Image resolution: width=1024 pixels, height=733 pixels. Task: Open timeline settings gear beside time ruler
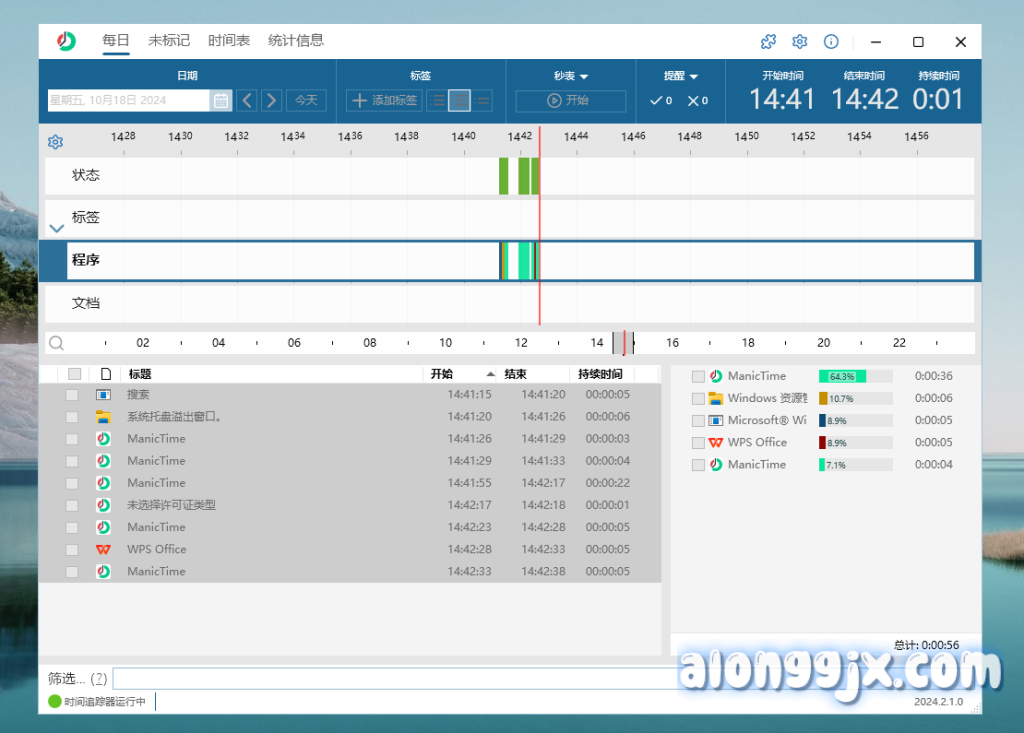56,142
